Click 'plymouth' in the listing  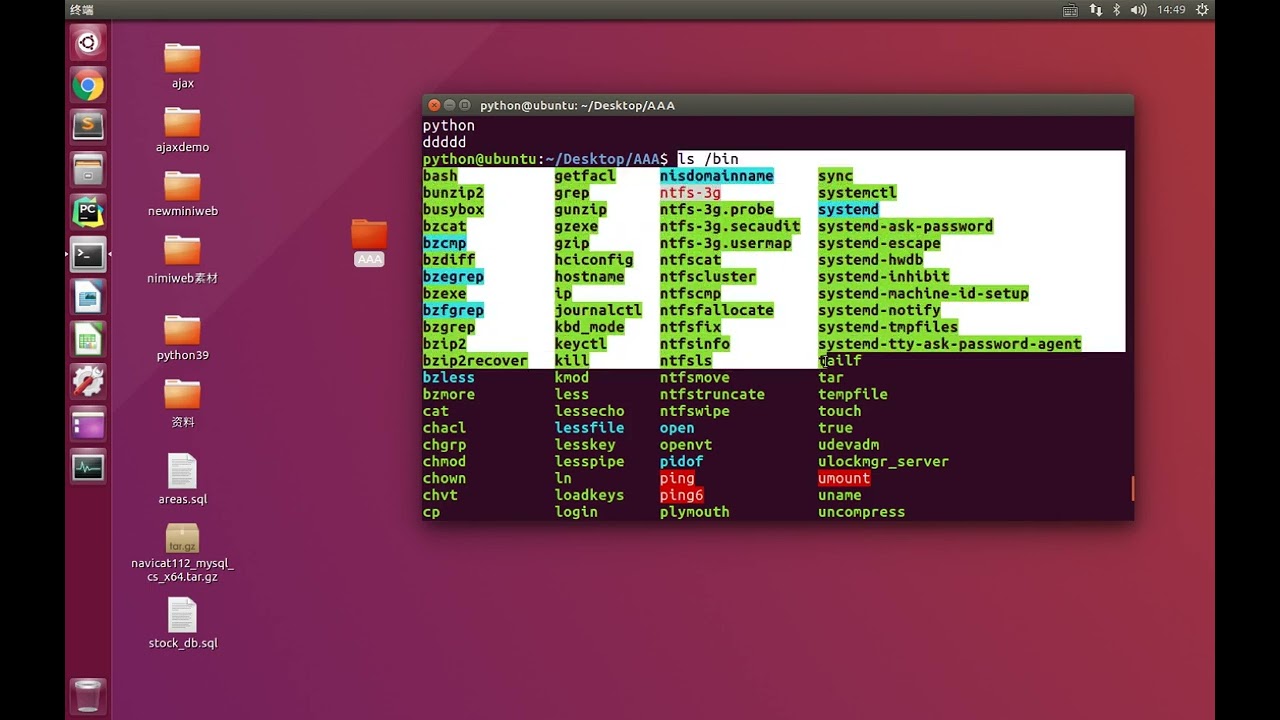(695, 512)
